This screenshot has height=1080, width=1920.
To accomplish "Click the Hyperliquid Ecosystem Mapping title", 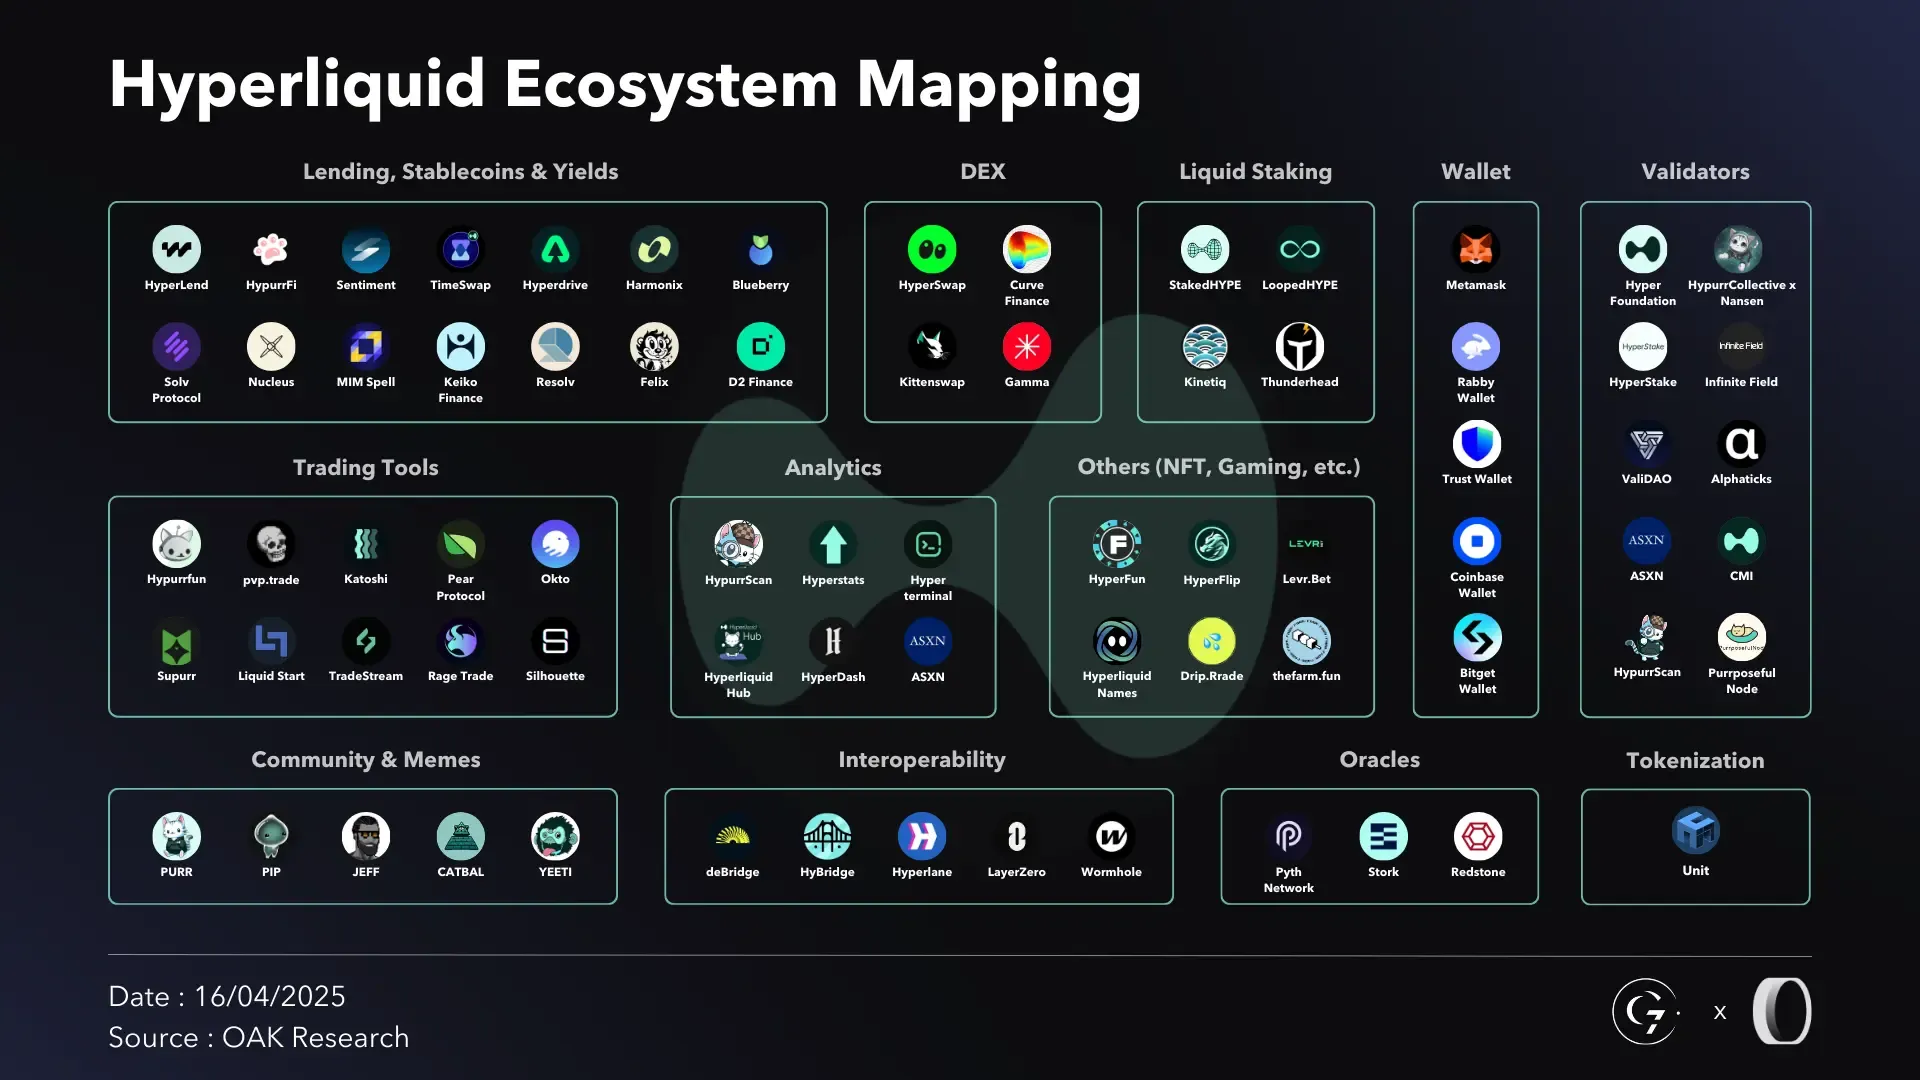I will [624, 84].
